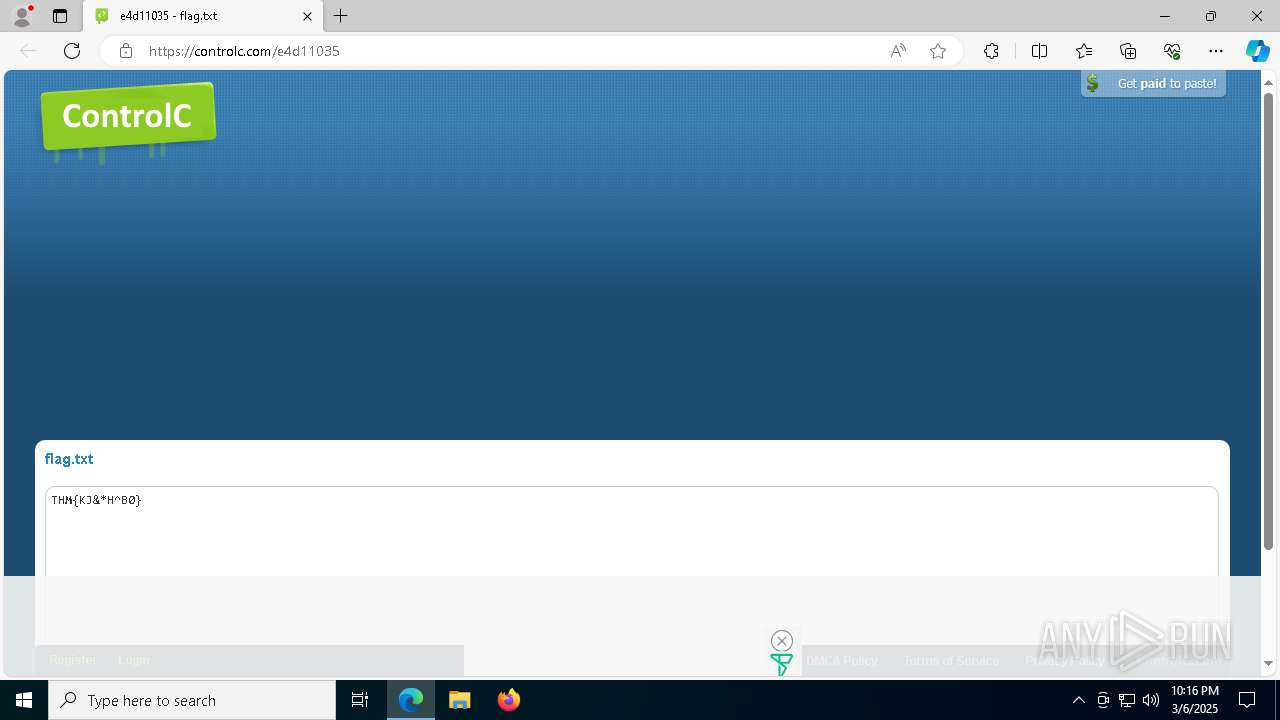1280x720 pixels.
Task: Click the ControlC logo
Action: tap(128, 118)
